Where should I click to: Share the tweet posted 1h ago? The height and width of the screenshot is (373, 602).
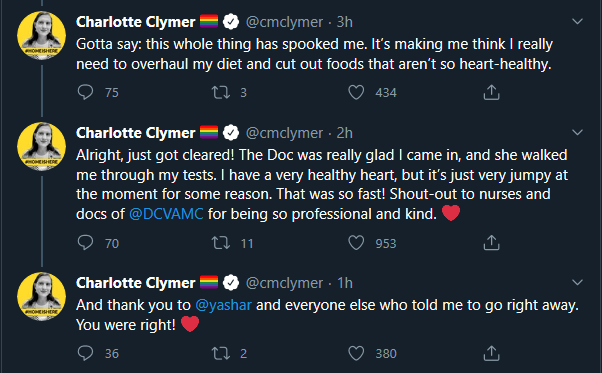(491, 353)
